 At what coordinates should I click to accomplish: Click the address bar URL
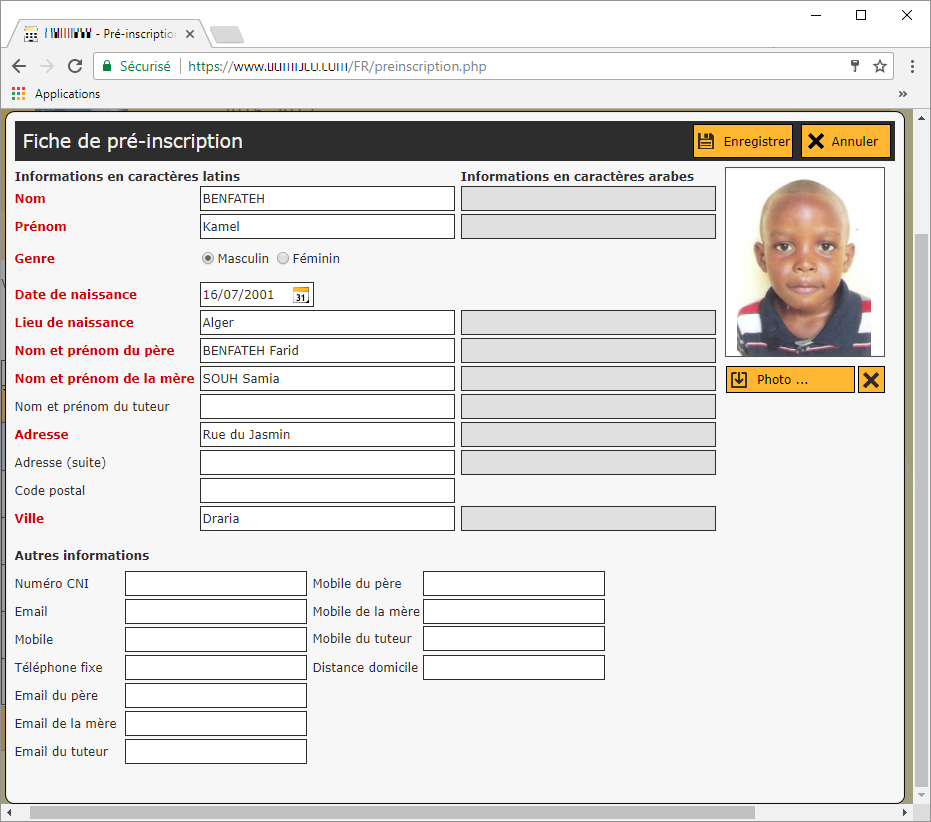(x=337, y=66)
